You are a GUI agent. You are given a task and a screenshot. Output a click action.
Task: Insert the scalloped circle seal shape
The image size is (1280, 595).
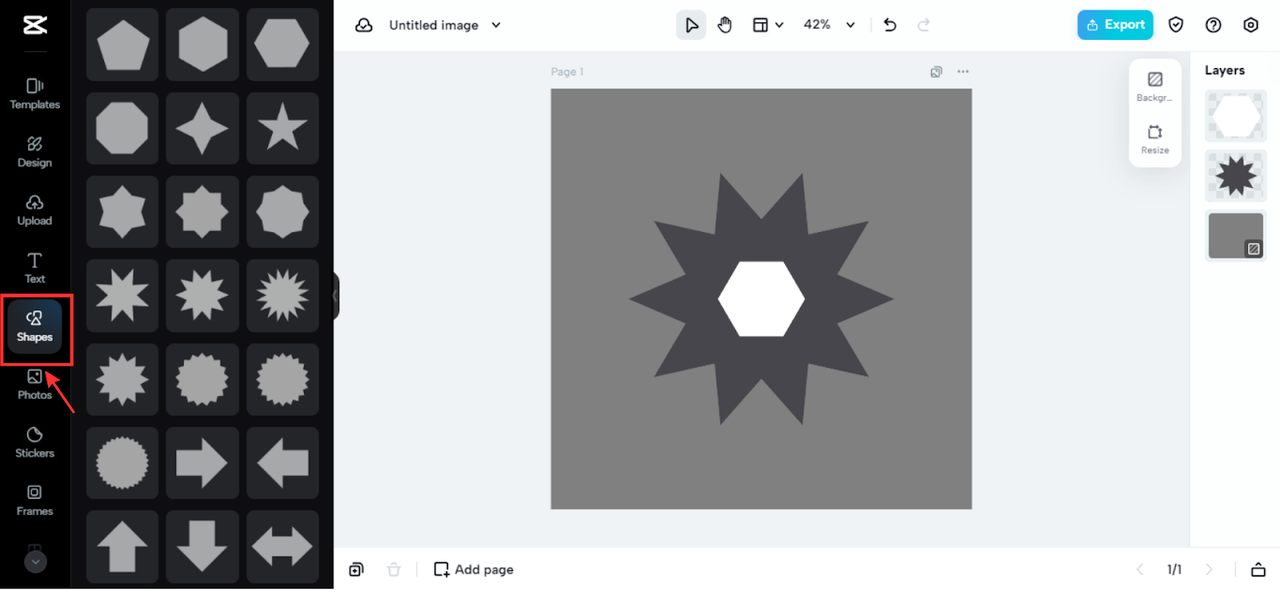(x=122, y=464)
